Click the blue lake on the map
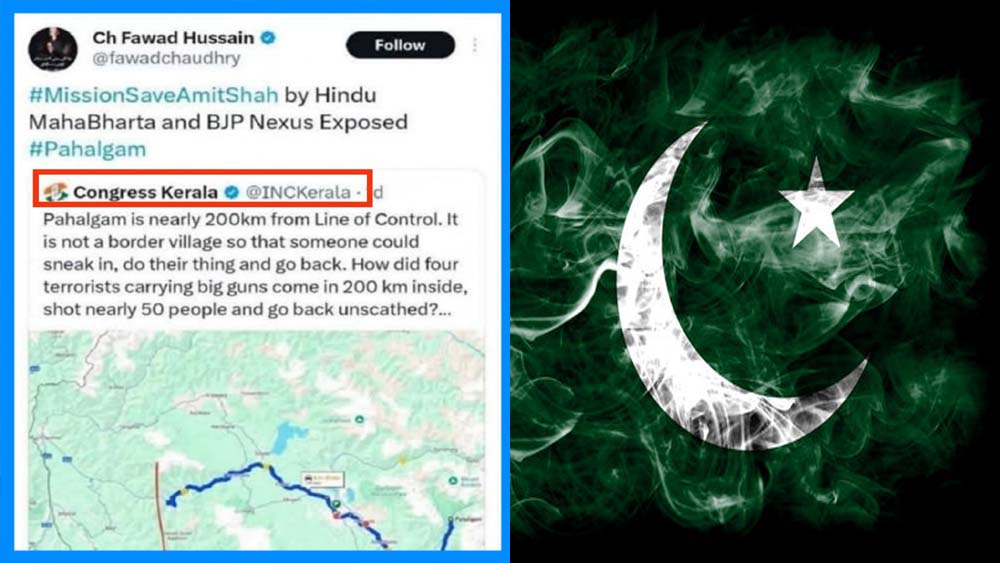 pos(282,437)
